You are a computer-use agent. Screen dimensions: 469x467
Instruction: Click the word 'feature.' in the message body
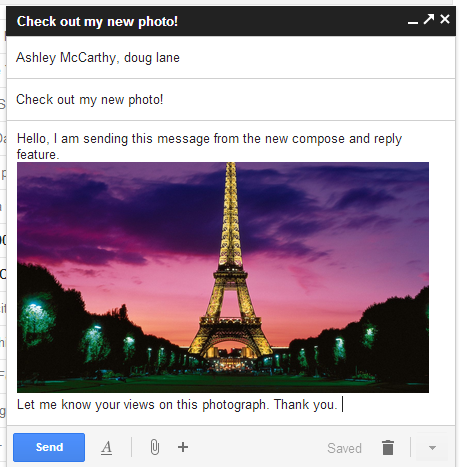pos(38,155)
